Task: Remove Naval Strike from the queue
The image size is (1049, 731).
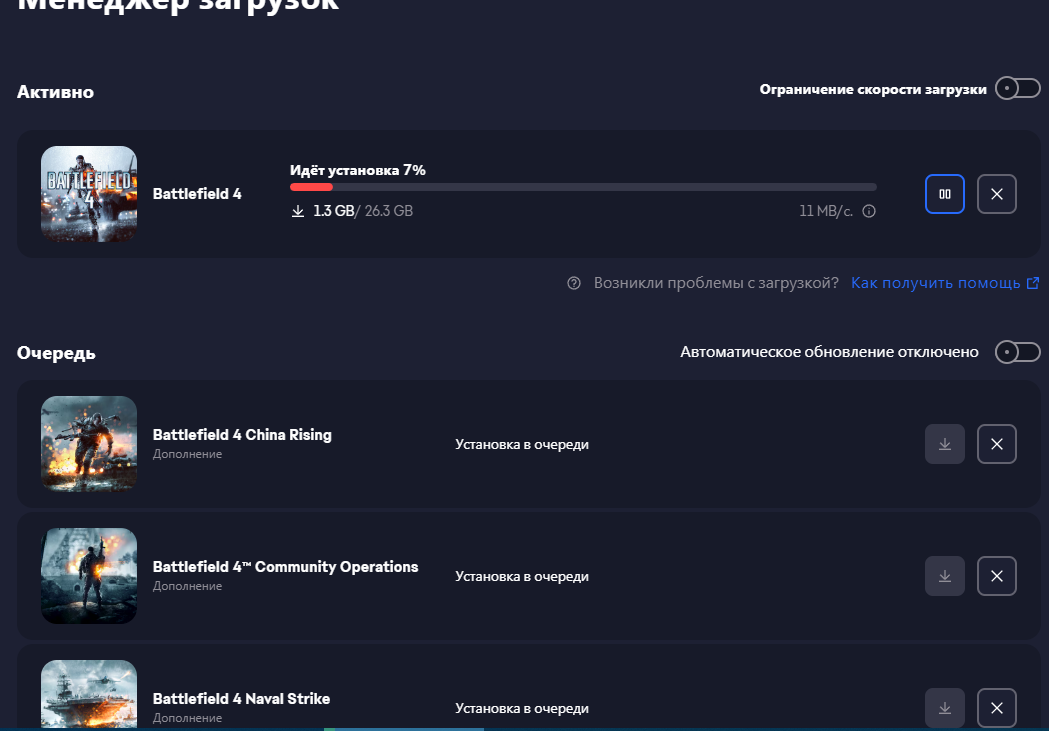Action: point(997,708)
